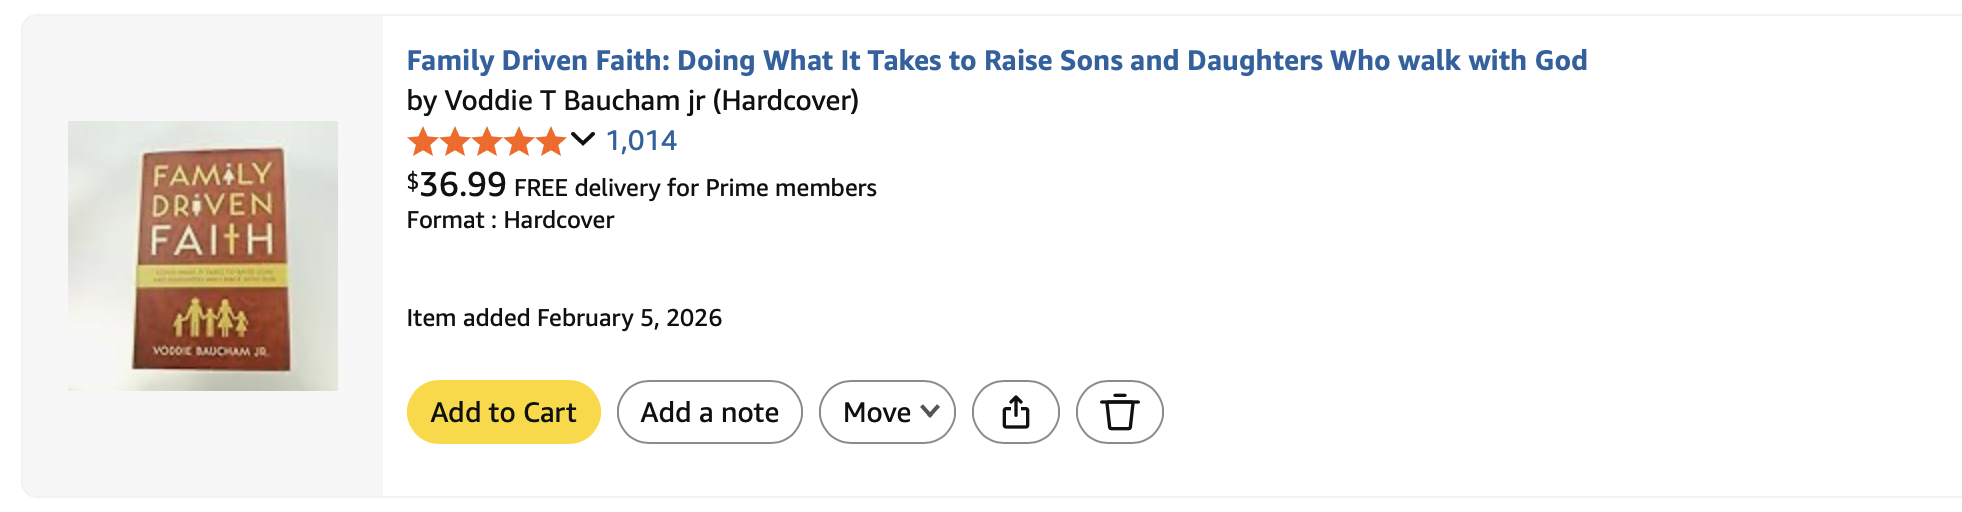Add the book to cart

[x=503, y=412]
